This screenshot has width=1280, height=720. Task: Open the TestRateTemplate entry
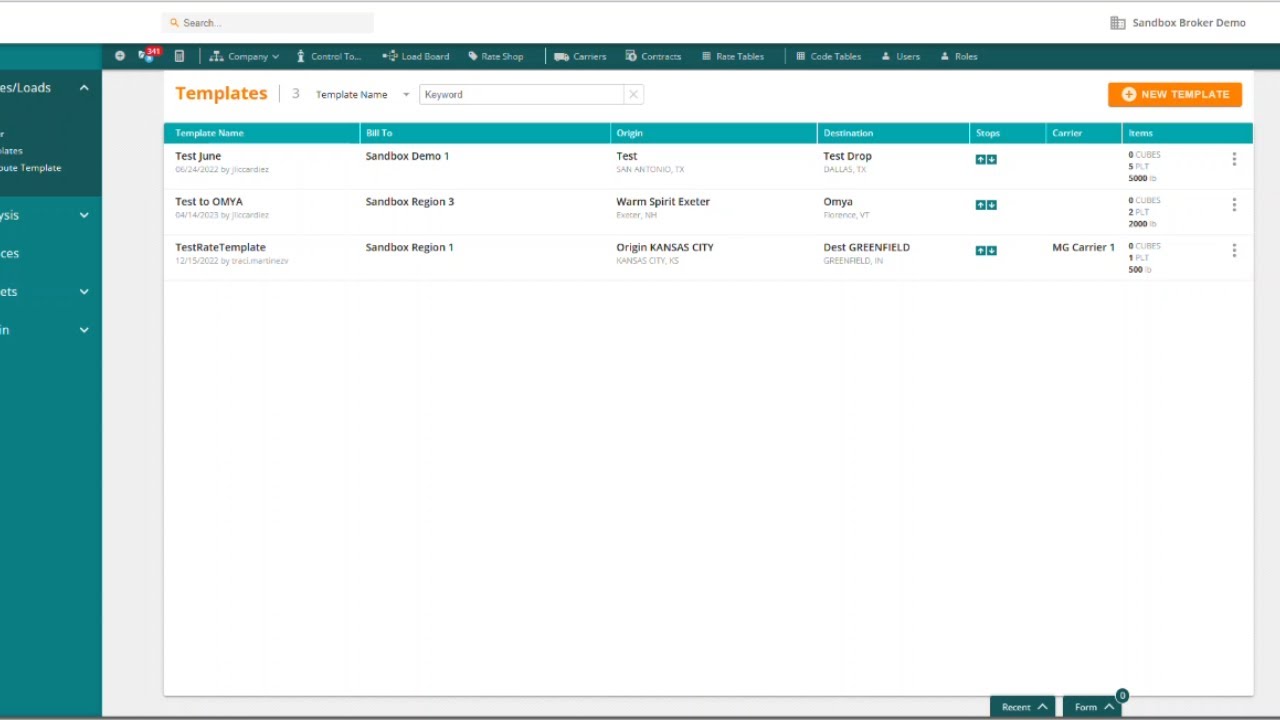pos(220,247)
